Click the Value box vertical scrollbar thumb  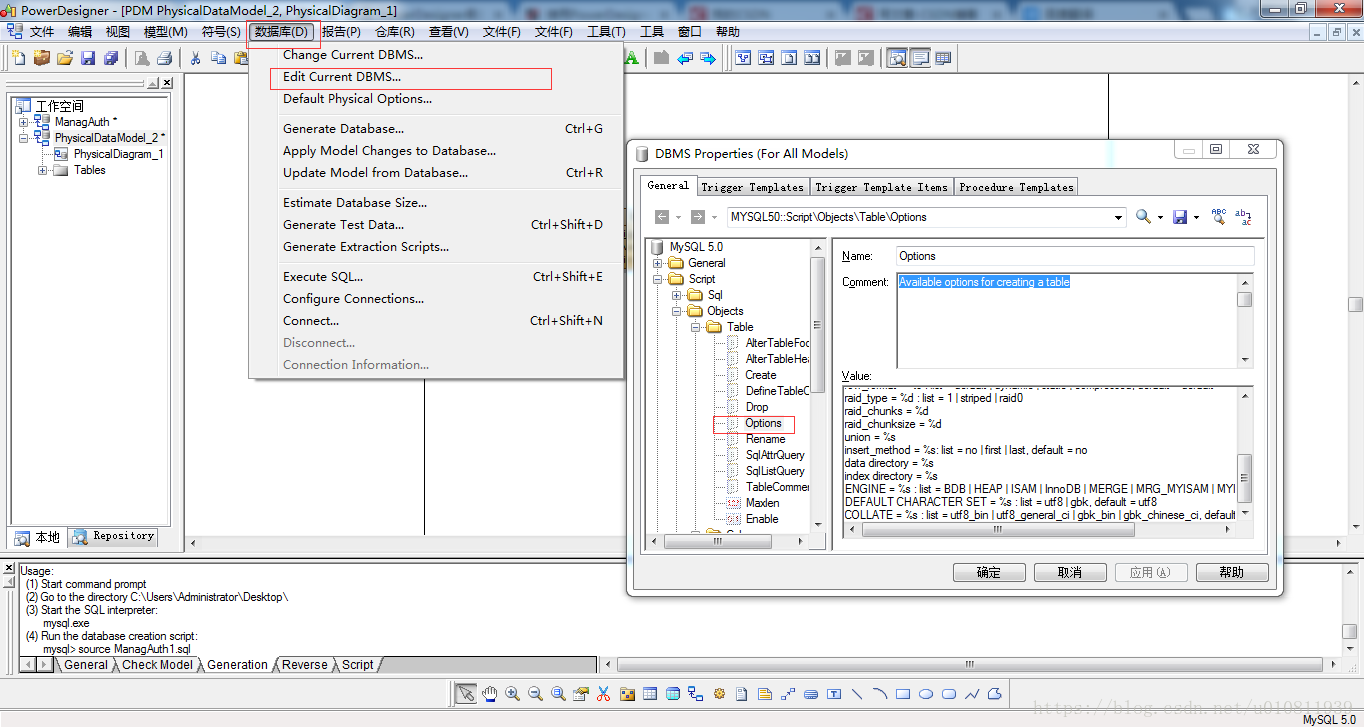[1245, 480]
